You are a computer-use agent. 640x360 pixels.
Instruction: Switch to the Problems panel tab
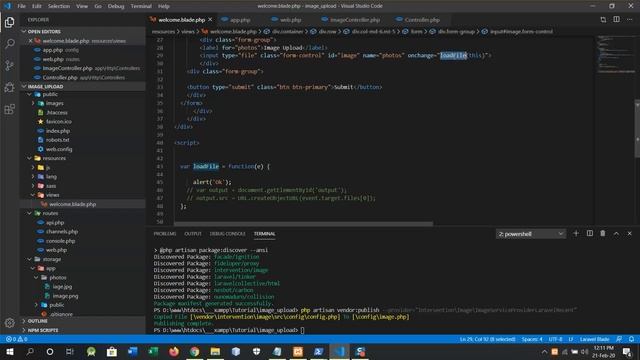click(164, 234)
